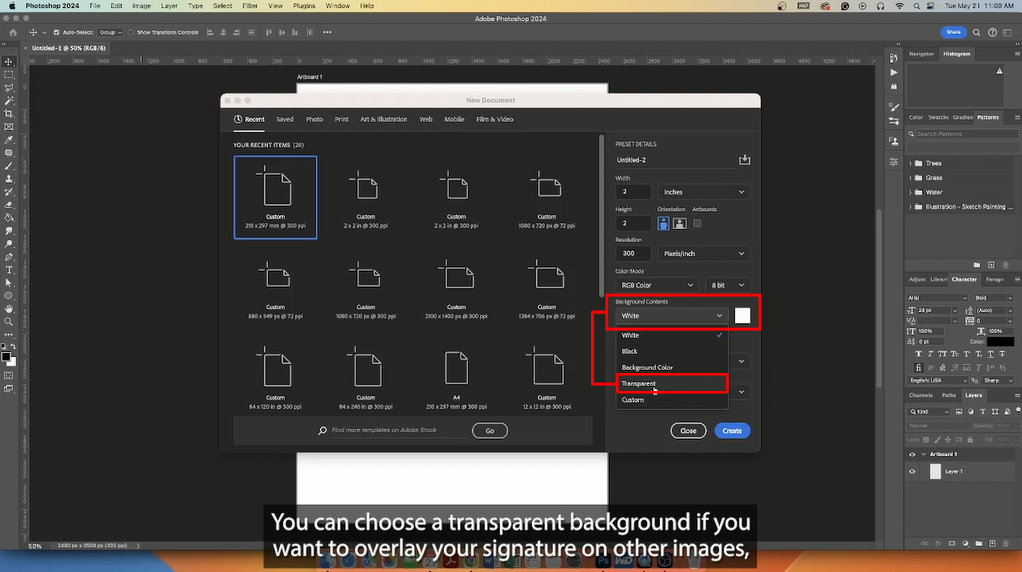Viewport: 1022px width, 572px height.
Task: Click the Create button
Action: [x=732, y=431]
